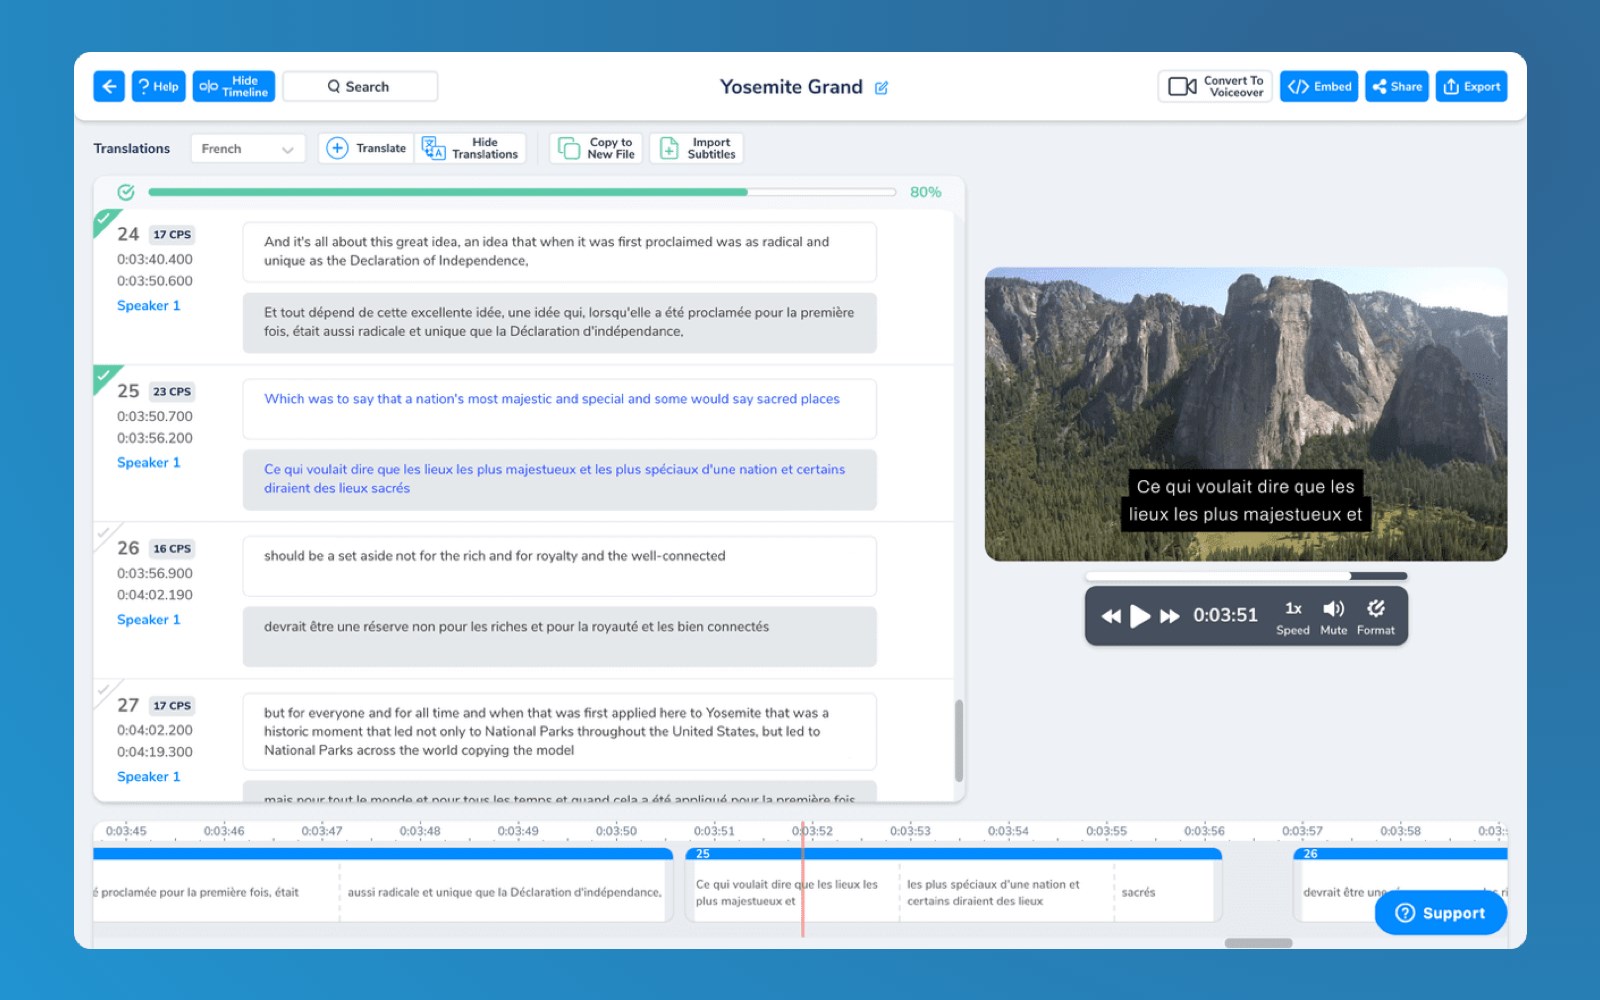
Task: Click end time 0:04:19.300
Action: click(155, 752)
